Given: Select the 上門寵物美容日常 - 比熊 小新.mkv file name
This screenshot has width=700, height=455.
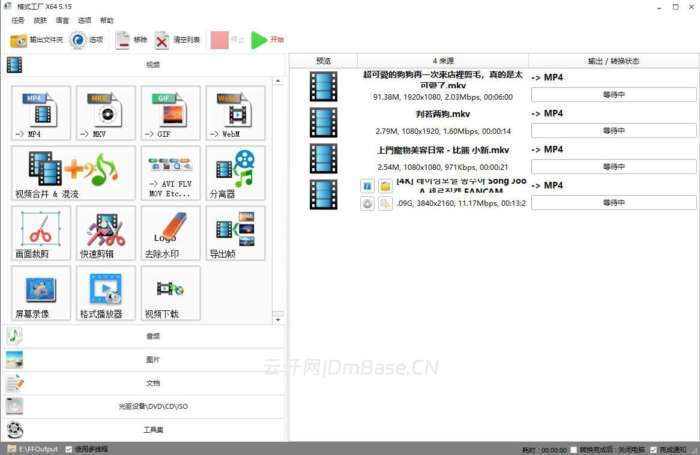Looking at the screenshot, I should point(443,150).
